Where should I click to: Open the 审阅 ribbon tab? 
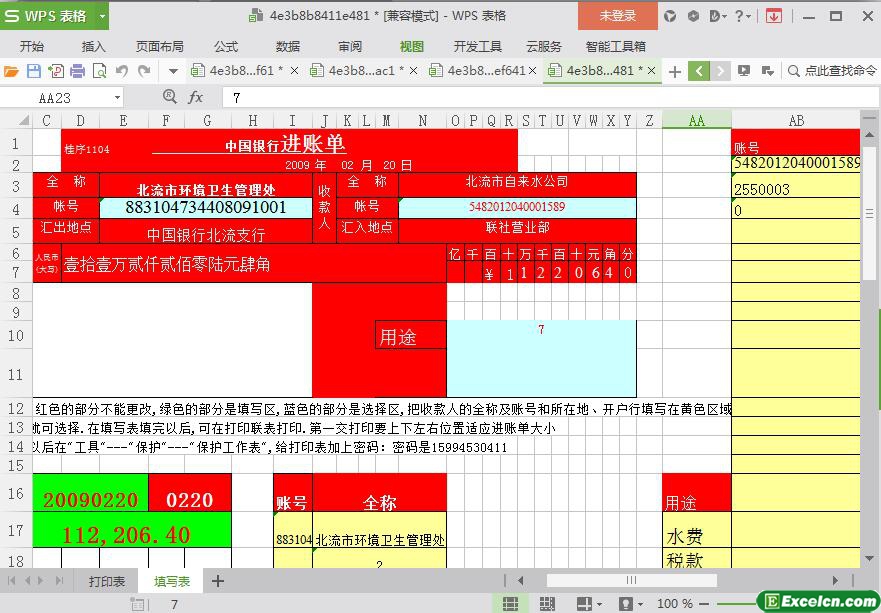pos(349,47)
